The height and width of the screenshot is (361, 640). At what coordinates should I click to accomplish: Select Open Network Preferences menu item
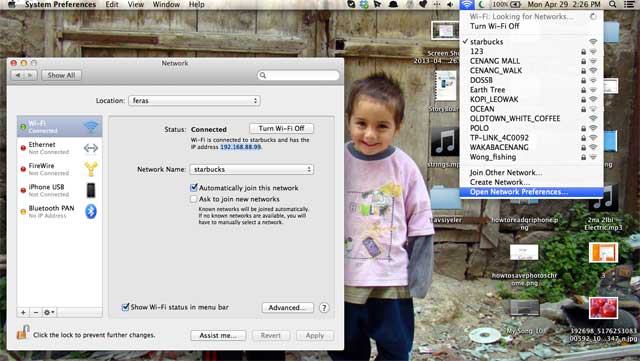(x=531, y=192)
